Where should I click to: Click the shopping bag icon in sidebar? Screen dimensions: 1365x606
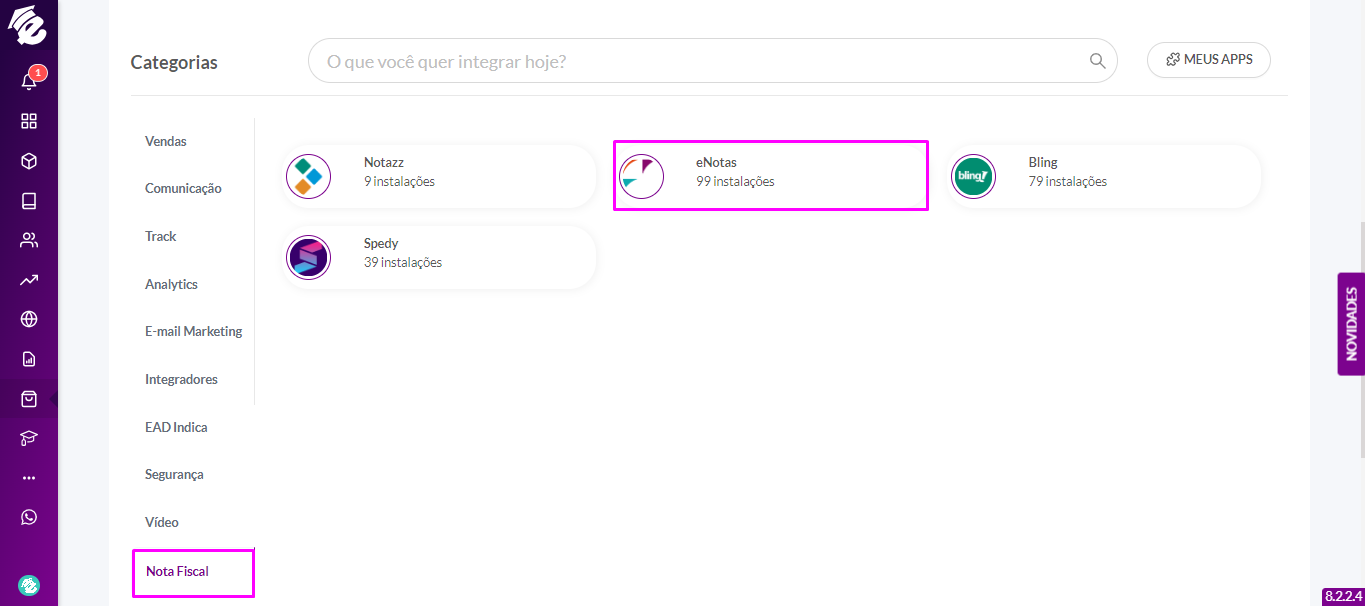[29, 398]
